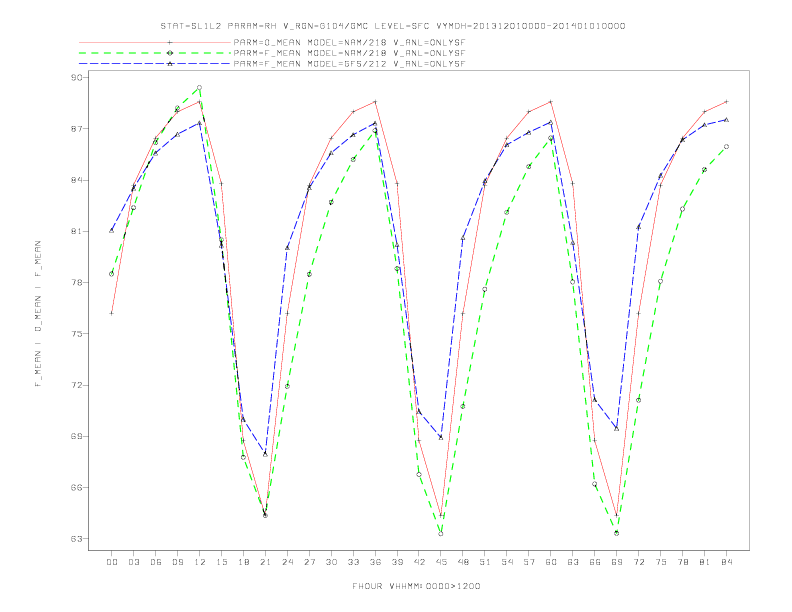
Task: Click green circle data point at hour 84
Action: [x=727, y=146]
